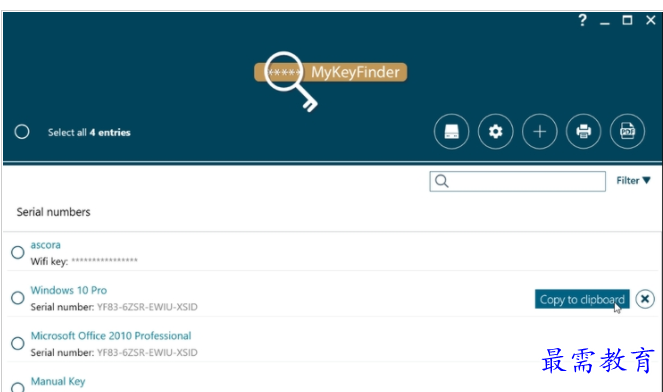Maximize the MyKeyFinder window

click(x=627, y=20)
